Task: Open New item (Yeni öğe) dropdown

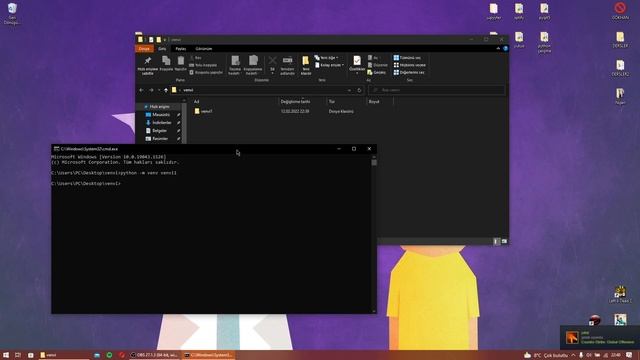Action: (x=326, y=58)
